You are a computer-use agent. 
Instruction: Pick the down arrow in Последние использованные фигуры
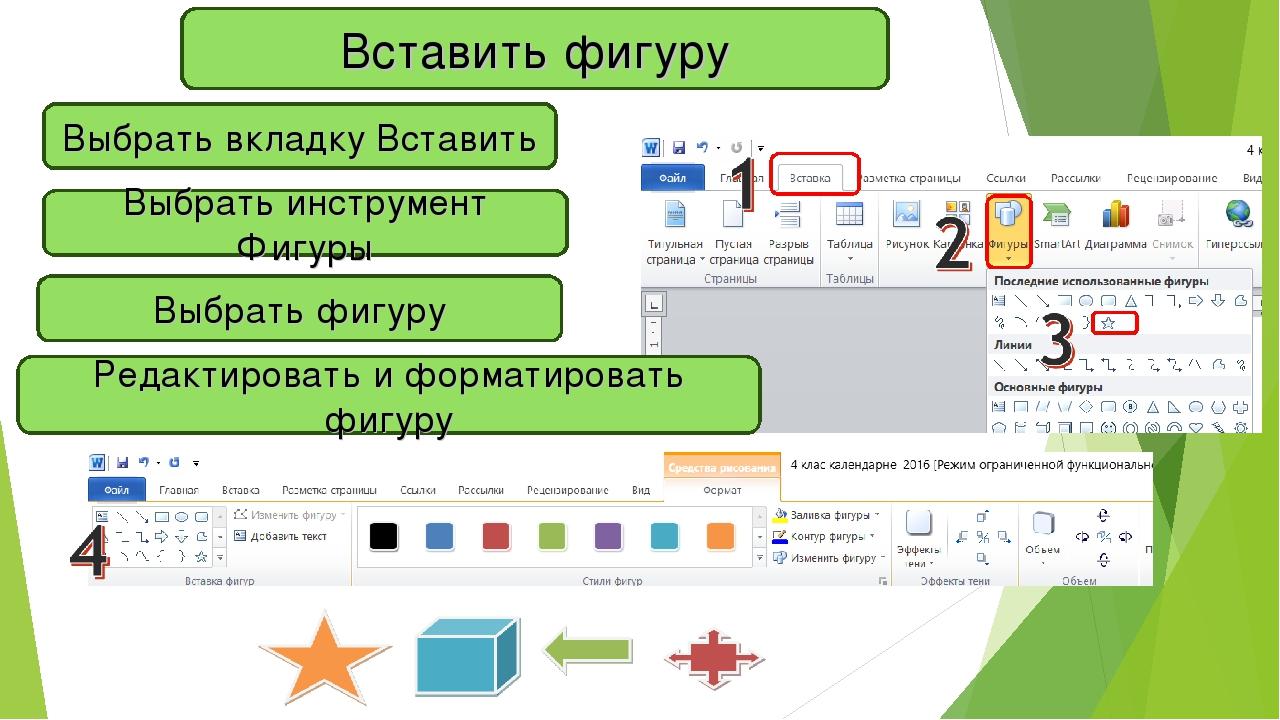pyautogui.click(x=1218, y=300)
